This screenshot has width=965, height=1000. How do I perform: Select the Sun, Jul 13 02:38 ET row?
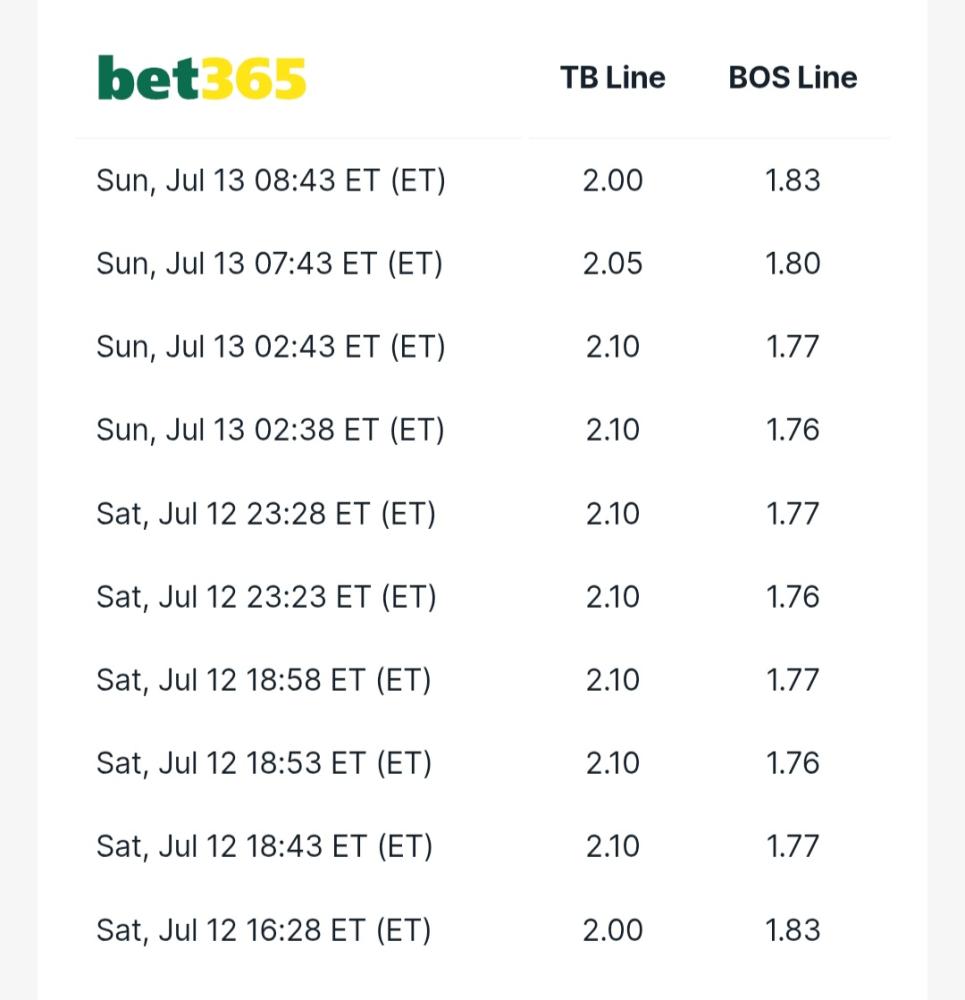(x=482, y=430)
